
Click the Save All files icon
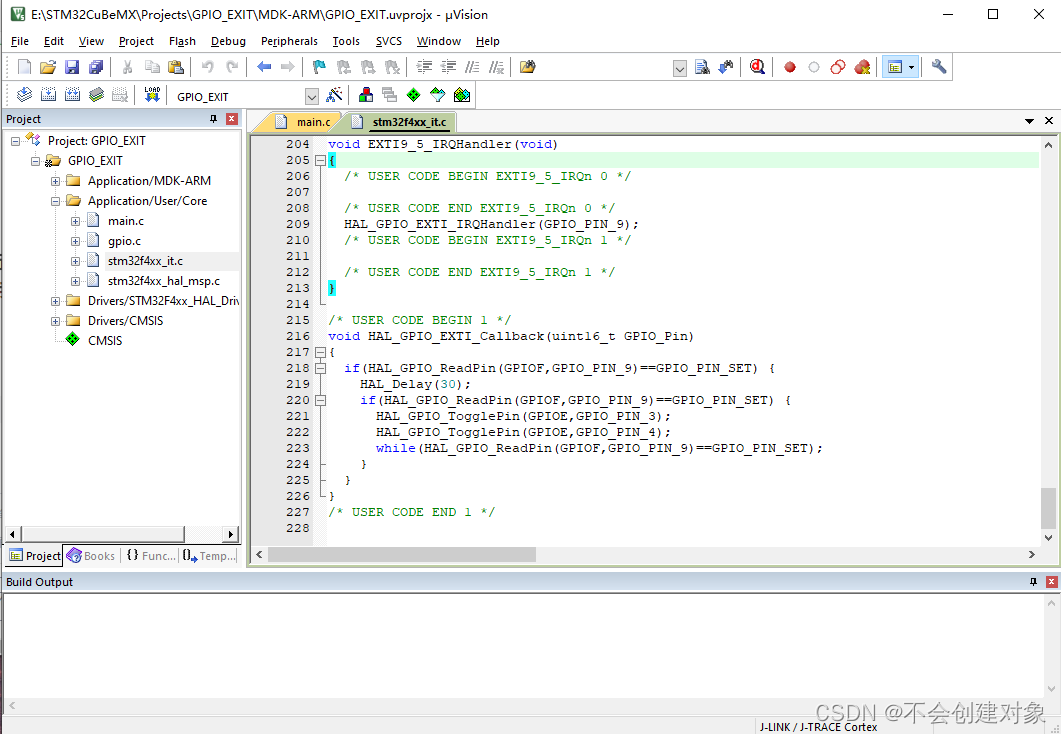coord(95,66)
